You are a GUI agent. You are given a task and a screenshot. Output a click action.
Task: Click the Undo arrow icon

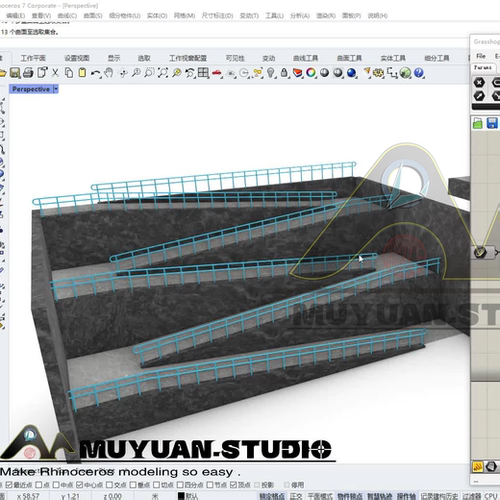[96, 73]
